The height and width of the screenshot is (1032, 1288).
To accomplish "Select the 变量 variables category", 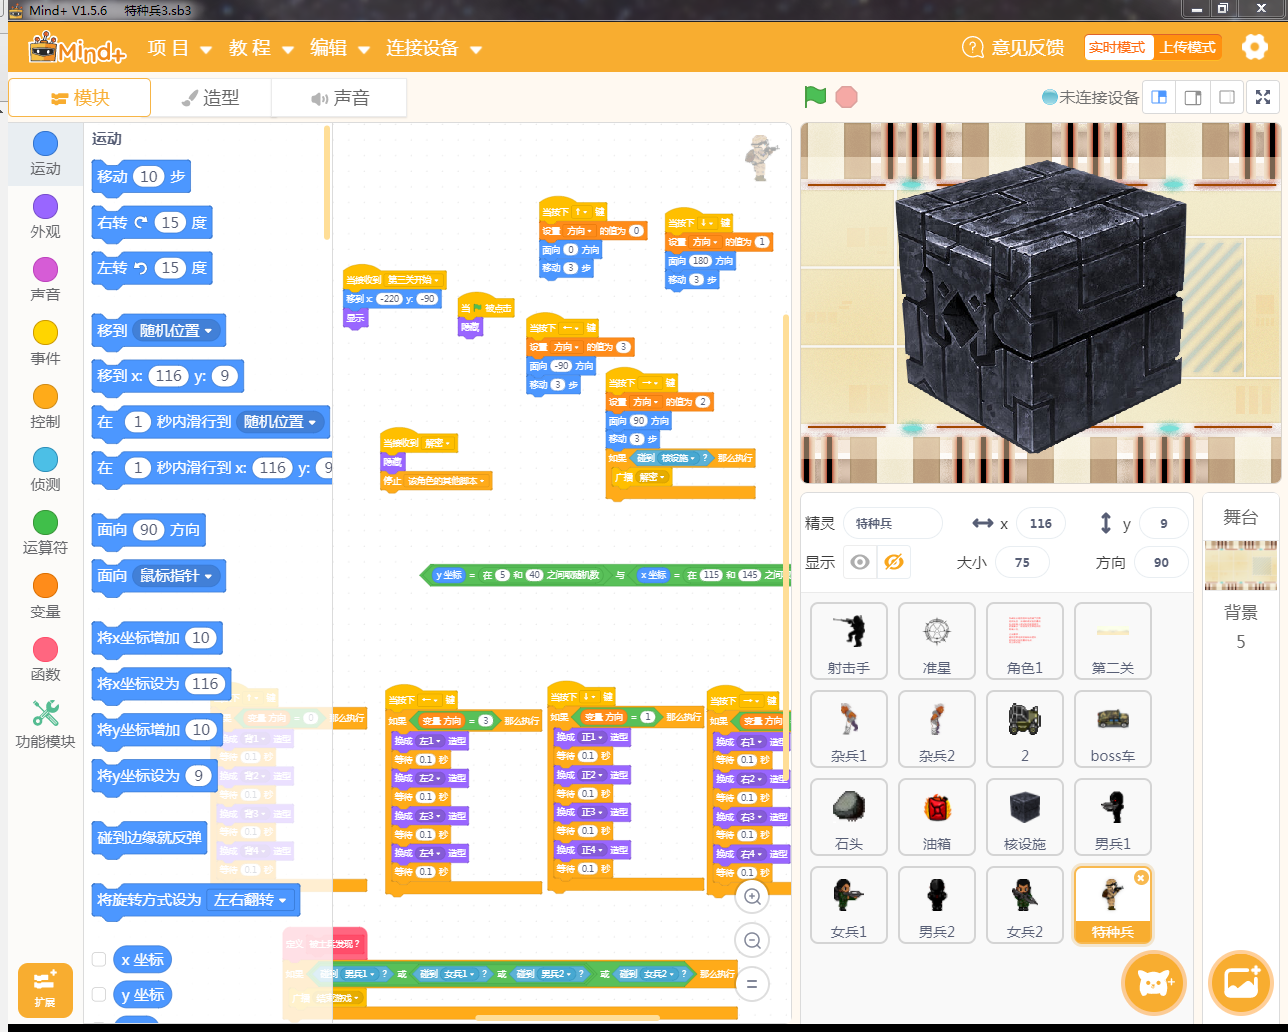I will coord(45,596).
